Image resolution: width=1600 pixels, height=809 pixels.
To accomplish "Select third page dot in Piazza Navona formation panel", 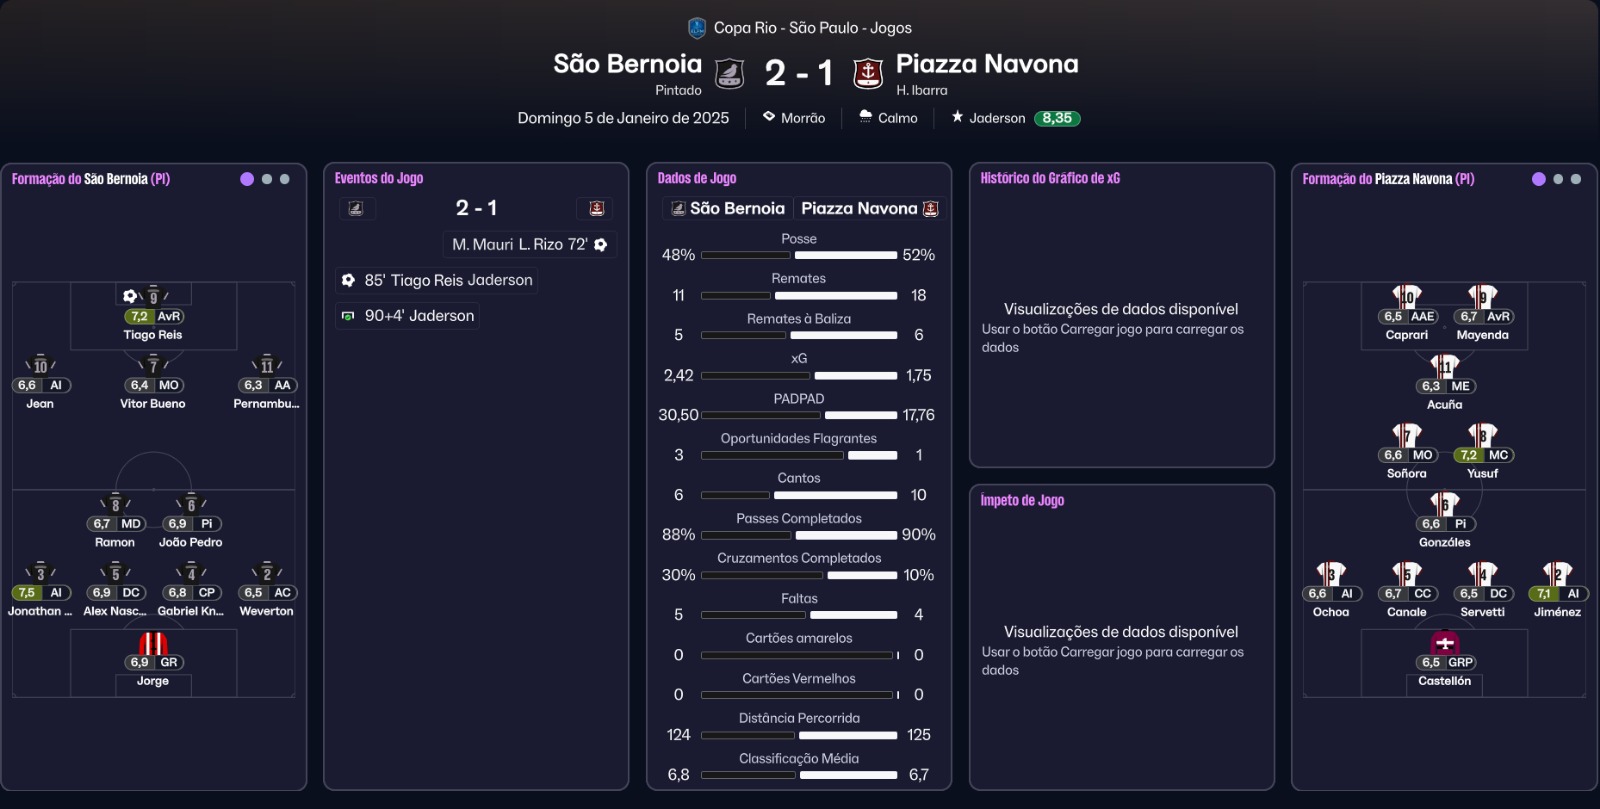I will pyautogui.click(x=1576, y=179).
